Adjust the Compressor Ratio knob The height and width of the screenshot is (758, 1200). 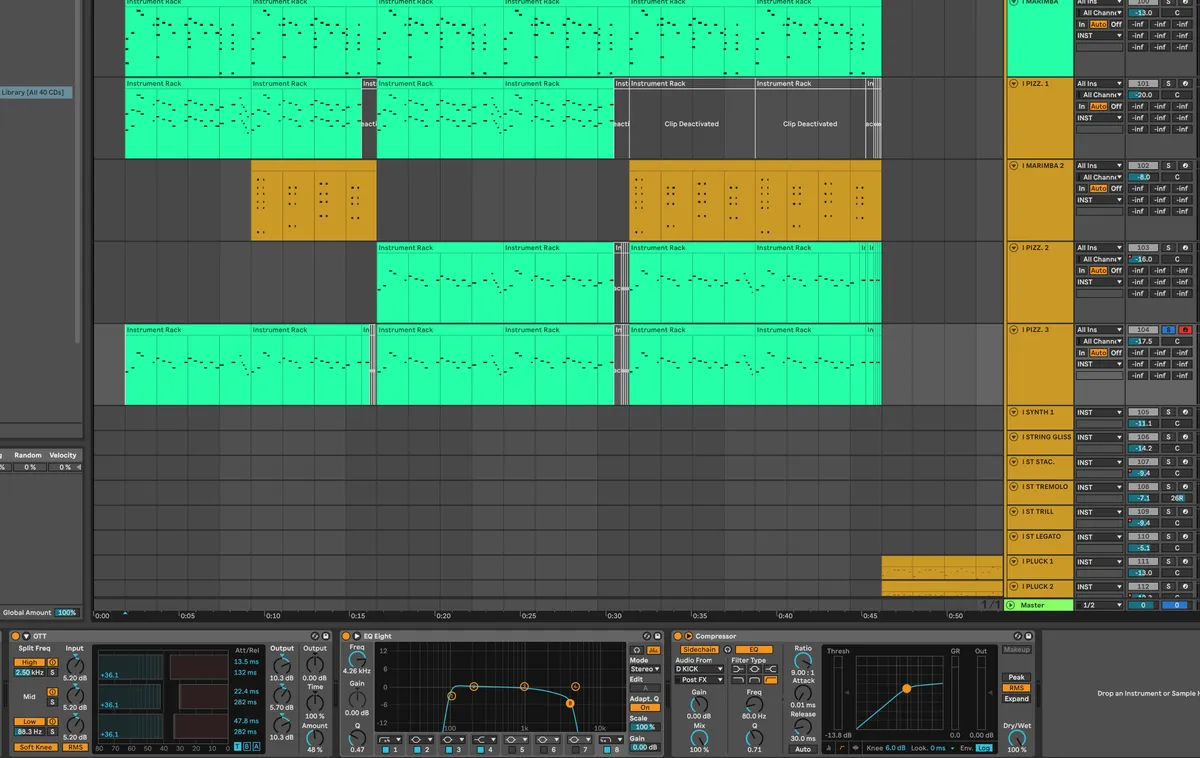click(x=803, y=661)
